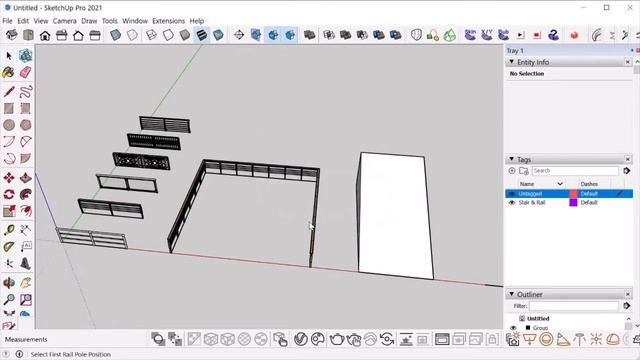Enable Hidden Line face style
Viewport: 640px width, 360px height.
[168, 35]
